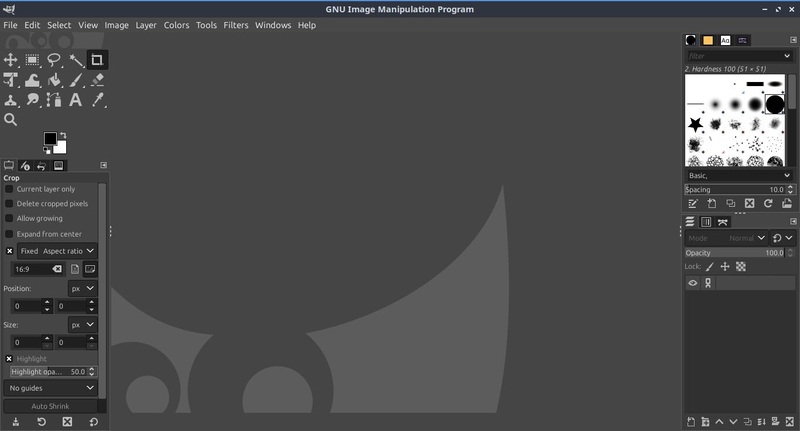Switch to the Eraser tool
Image resolution: width=800 pixels, height=431 pixels.
[x=97, y=80]
